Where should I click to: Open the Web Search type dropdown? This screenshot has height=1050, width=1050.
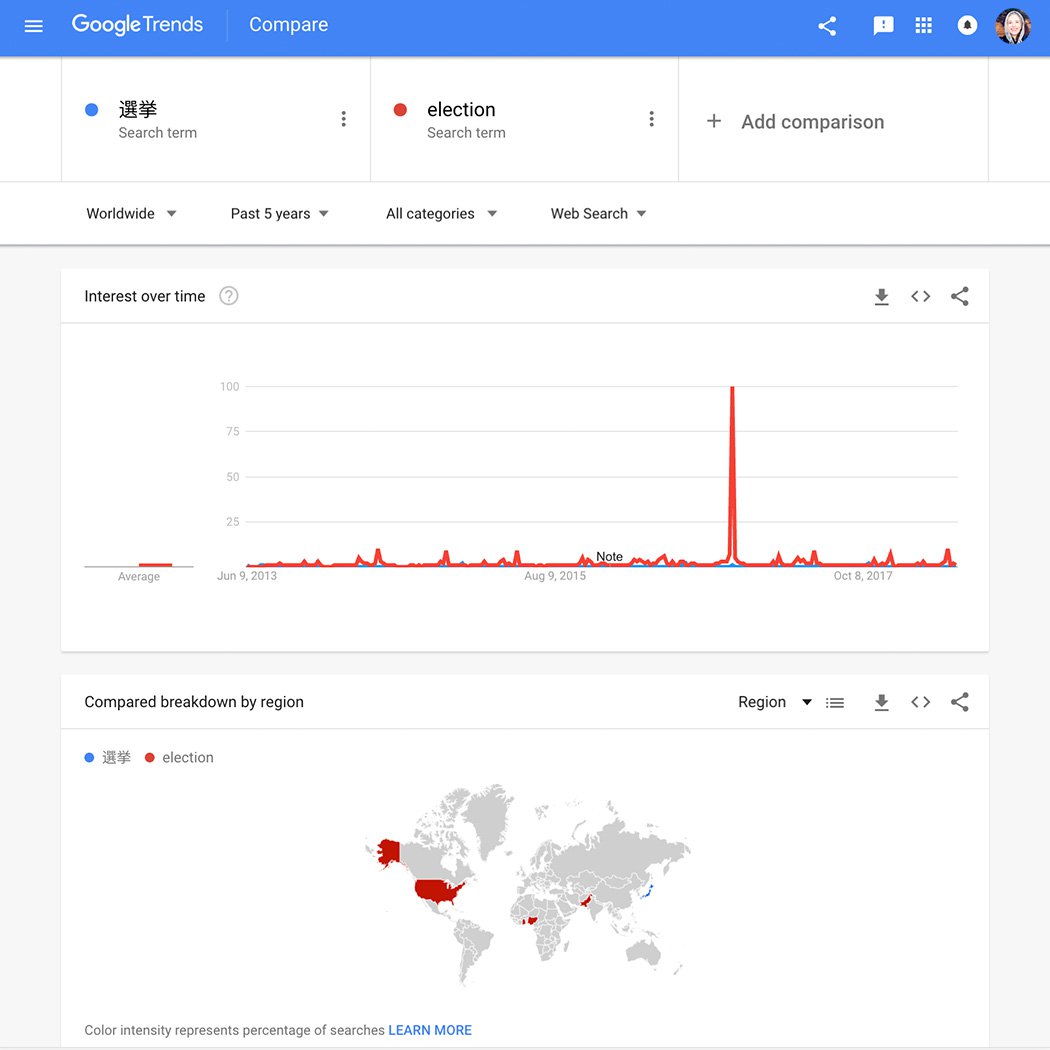(x=598, y=214)
